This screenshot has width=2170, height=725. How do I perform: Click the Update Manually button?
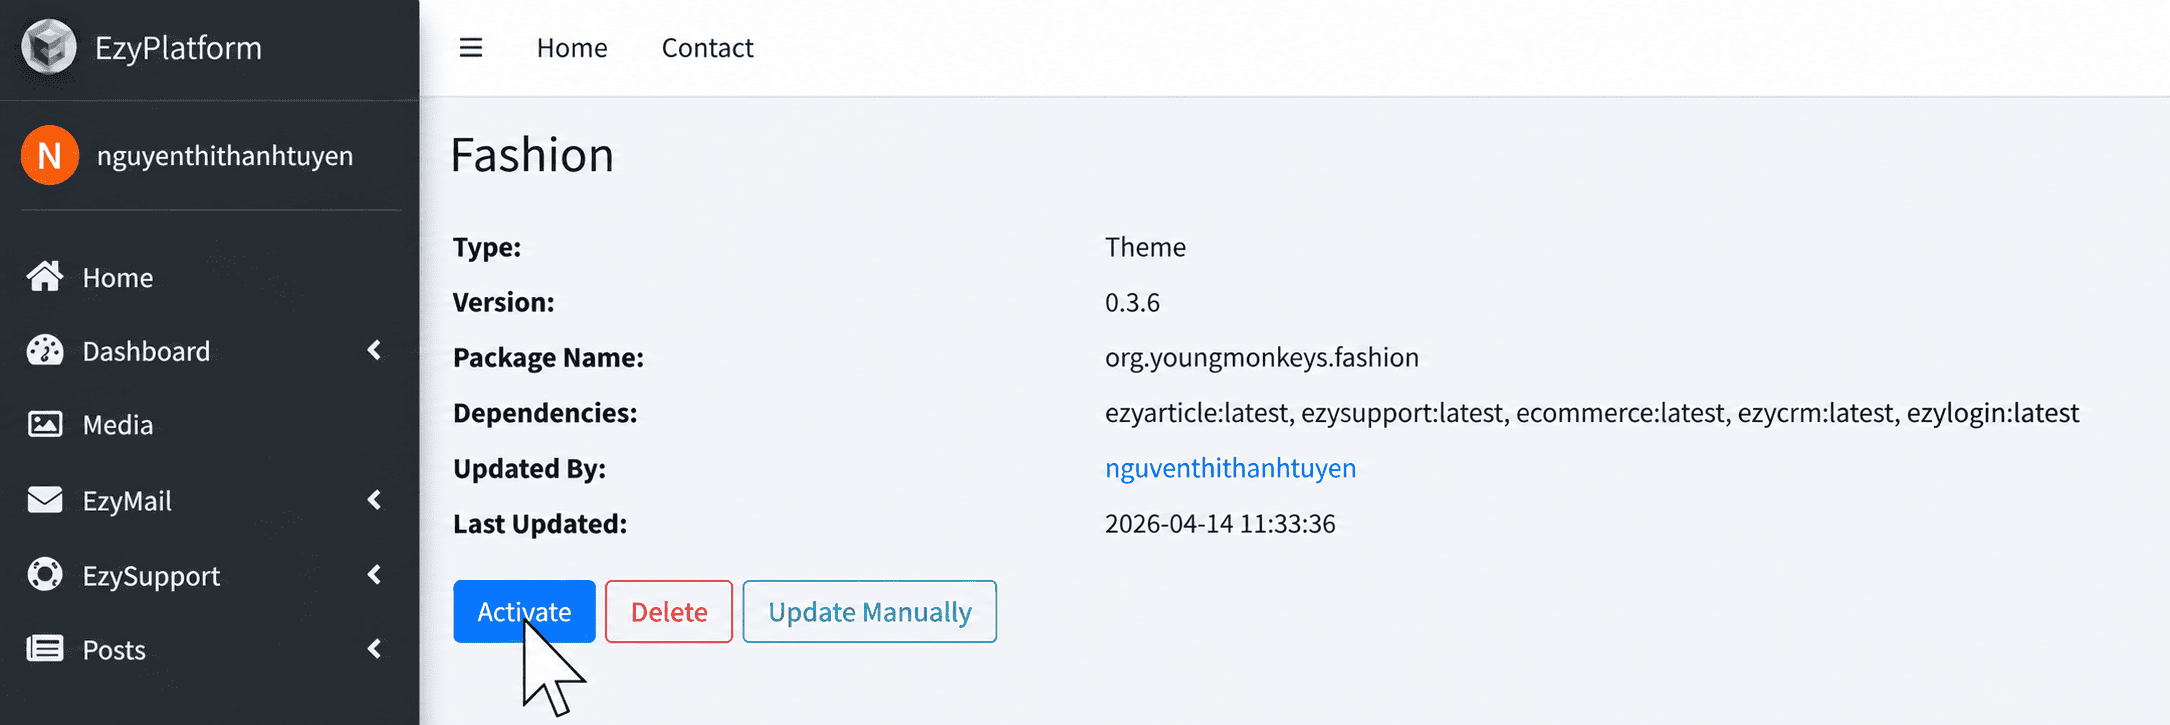click(x=870, y=611)
